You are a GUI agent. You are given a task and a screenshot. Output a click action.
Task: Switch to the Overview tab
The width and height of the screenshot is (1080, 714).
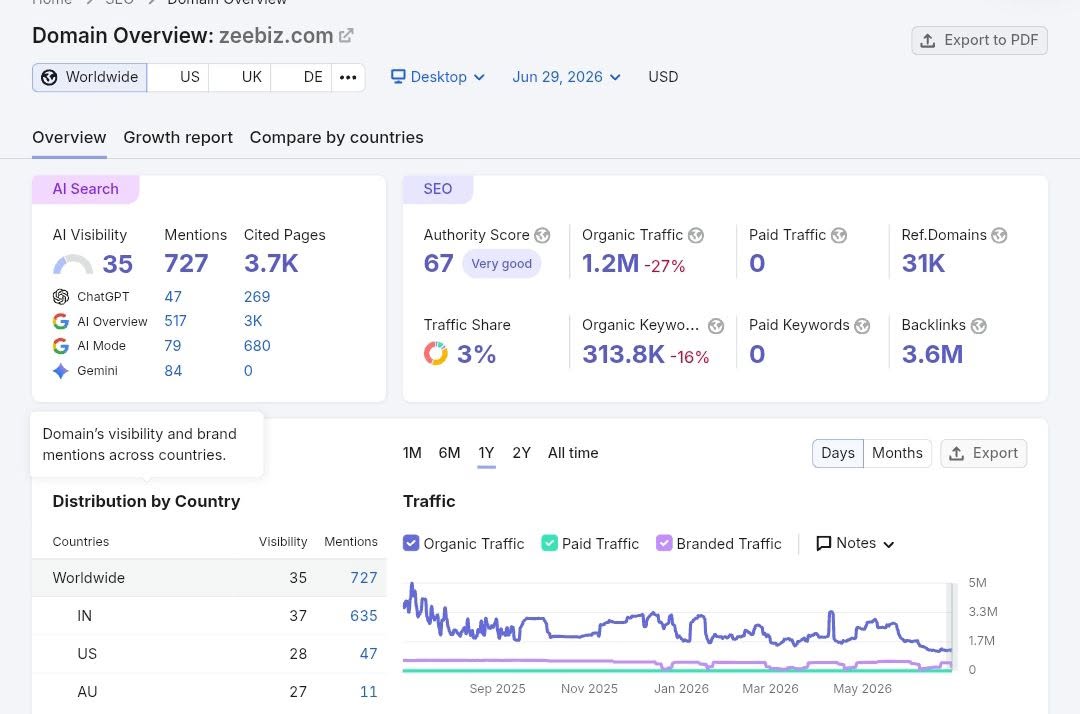tap(69, 138)
